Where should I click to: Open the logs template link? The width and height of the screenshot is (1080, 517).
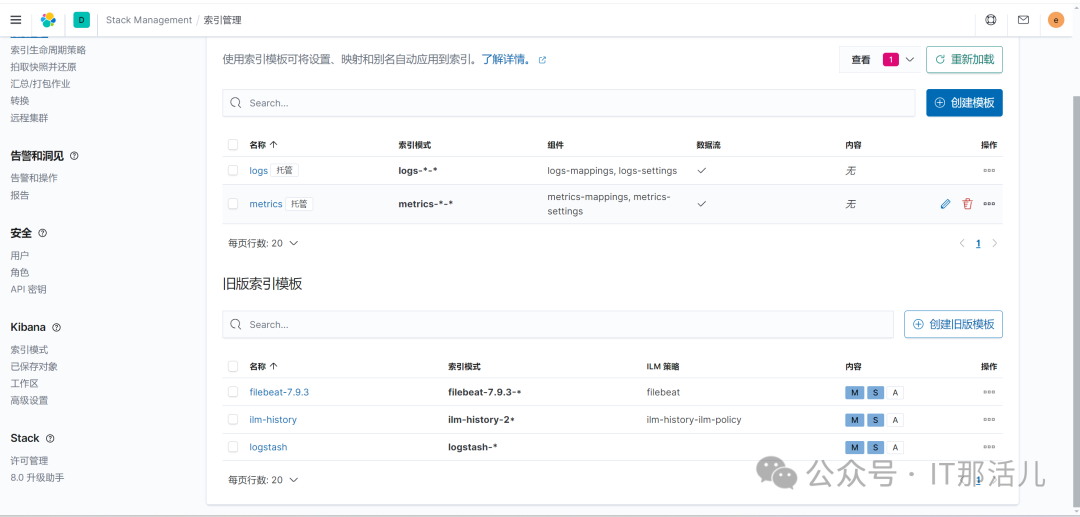click(x=258, y=170)
